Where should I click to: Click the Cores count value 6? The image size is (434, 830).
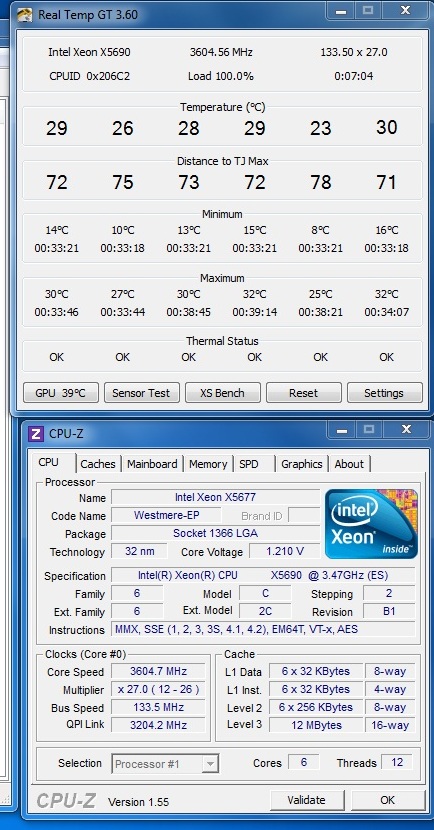[x=304, y=762]
